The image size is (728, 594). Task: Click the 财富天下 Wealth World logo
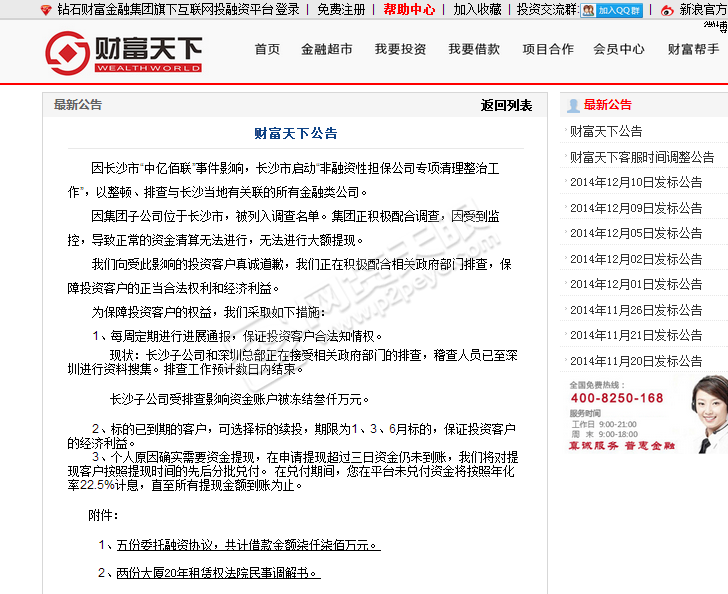coord(124,53)
